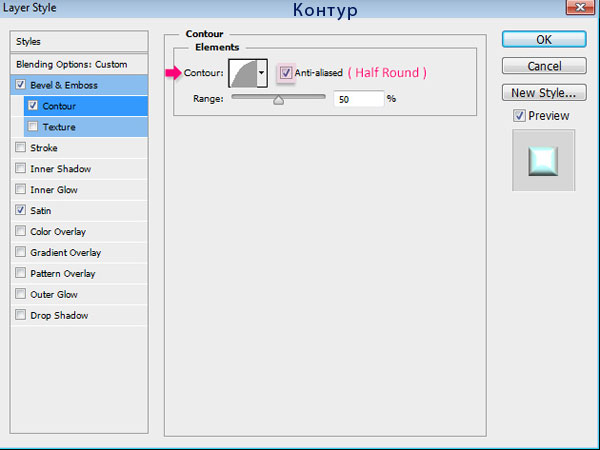The image size is (600, 450).
Task: Enable the Inner Shadow checkbox
Action: coord(21,168)
